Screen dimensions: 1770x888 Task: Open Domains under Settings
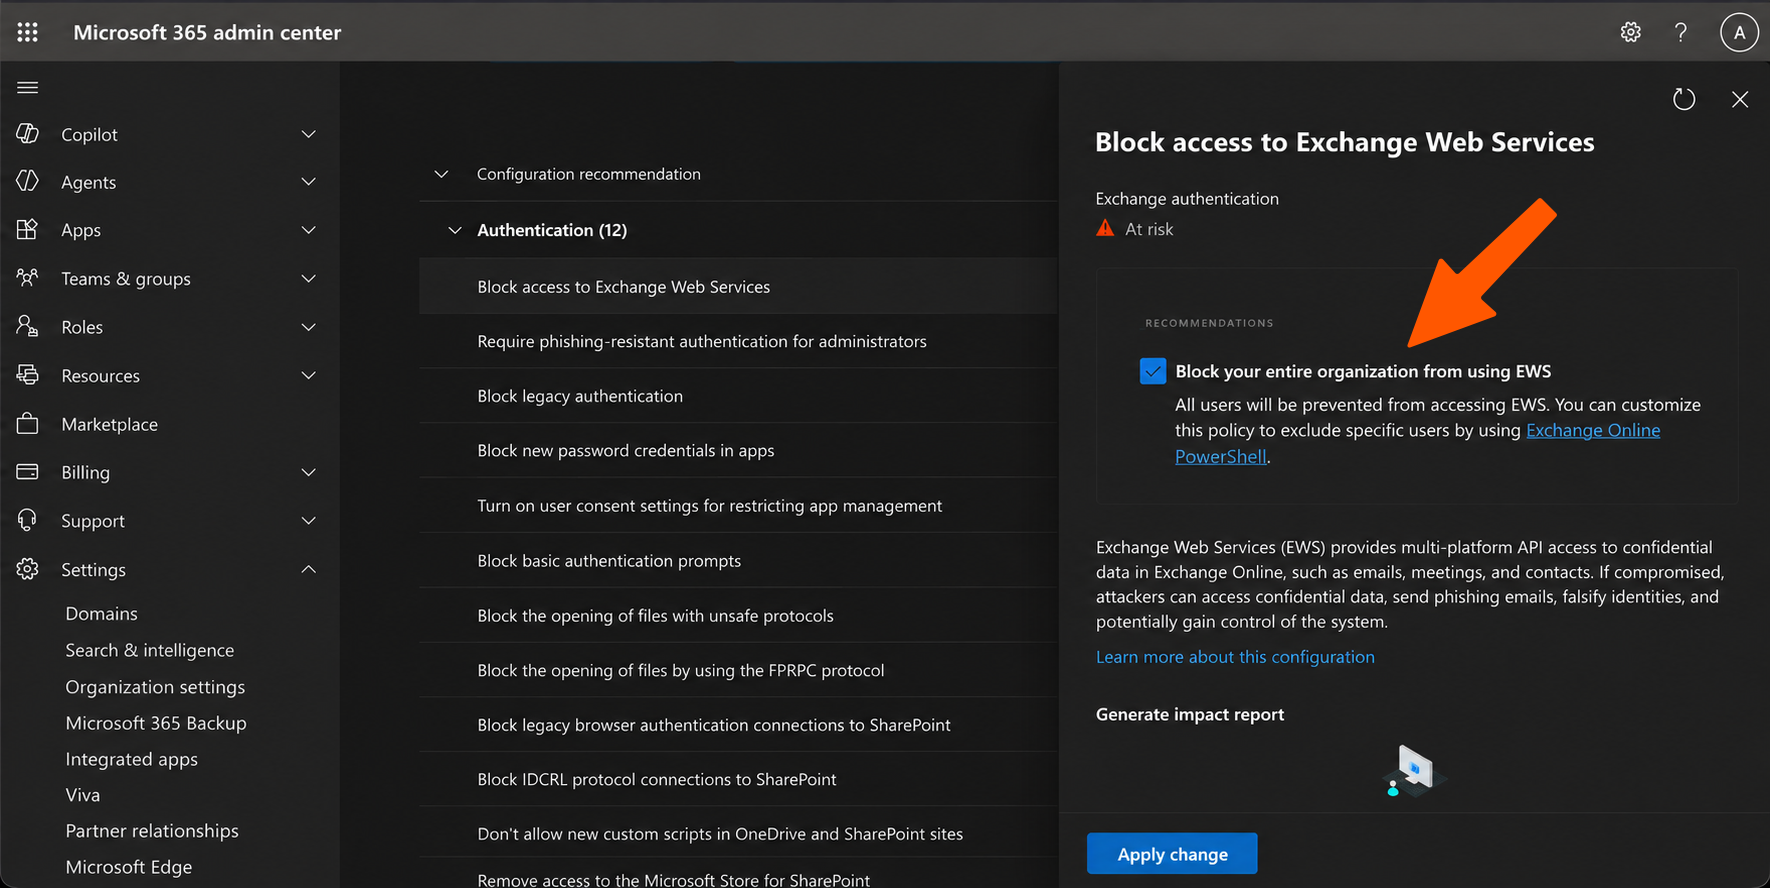pyautogui.click(x=102, y=613)
